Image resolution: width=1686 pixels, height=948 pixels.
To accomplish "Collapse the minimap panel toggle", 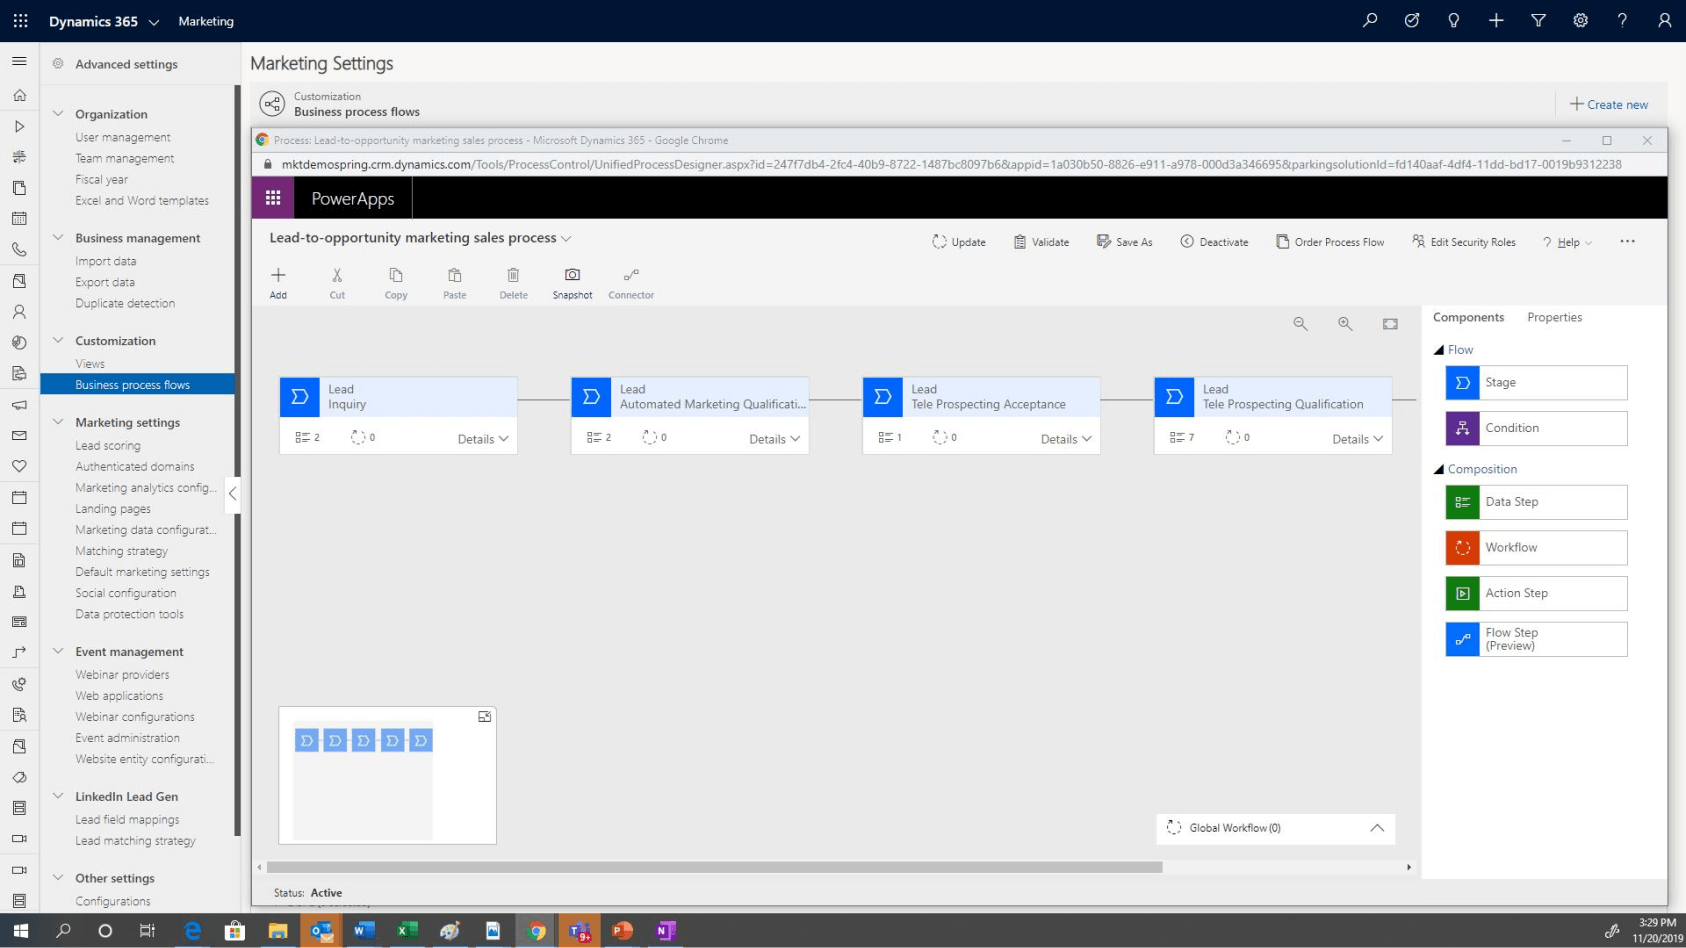I will point(485,717).
